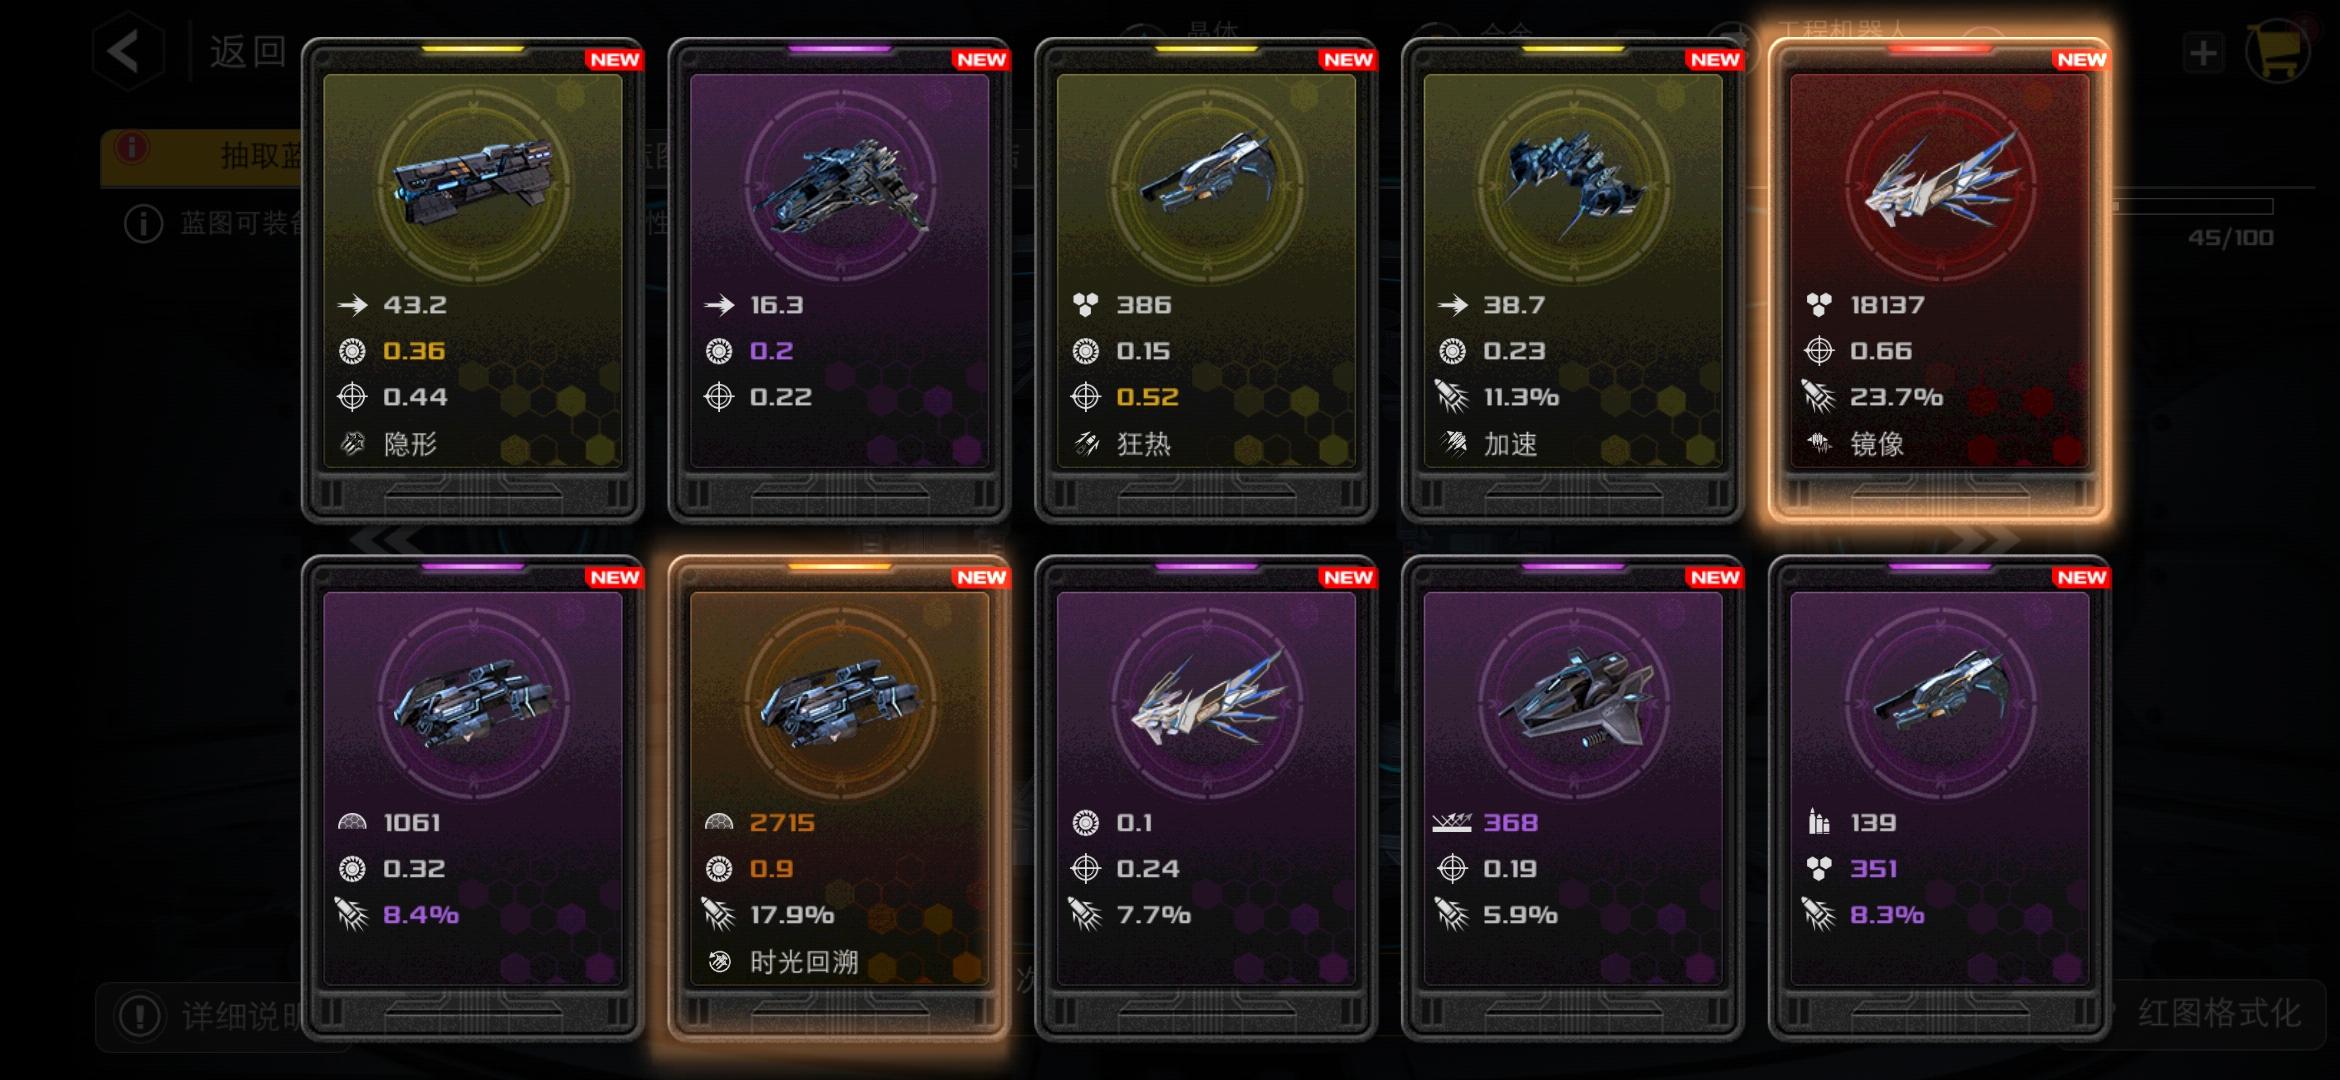Click info icon beside 蓝图可装备 text

coord(143,224)
